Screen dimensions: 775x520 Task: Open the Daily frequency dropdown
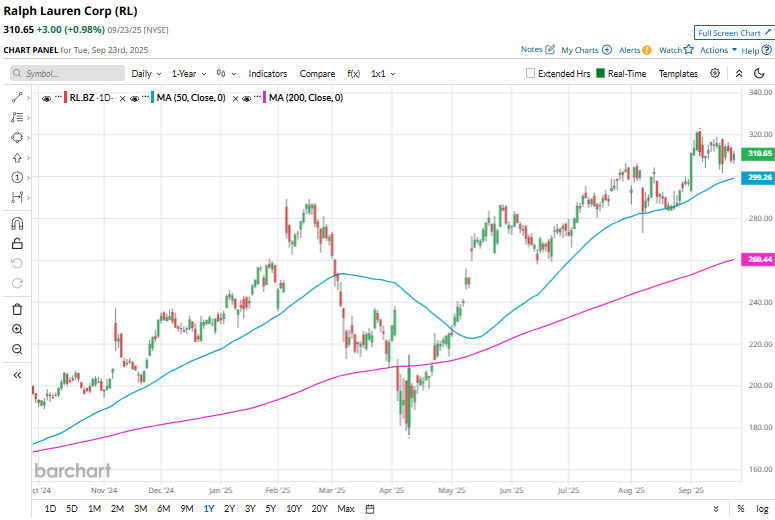coord(146,74)
